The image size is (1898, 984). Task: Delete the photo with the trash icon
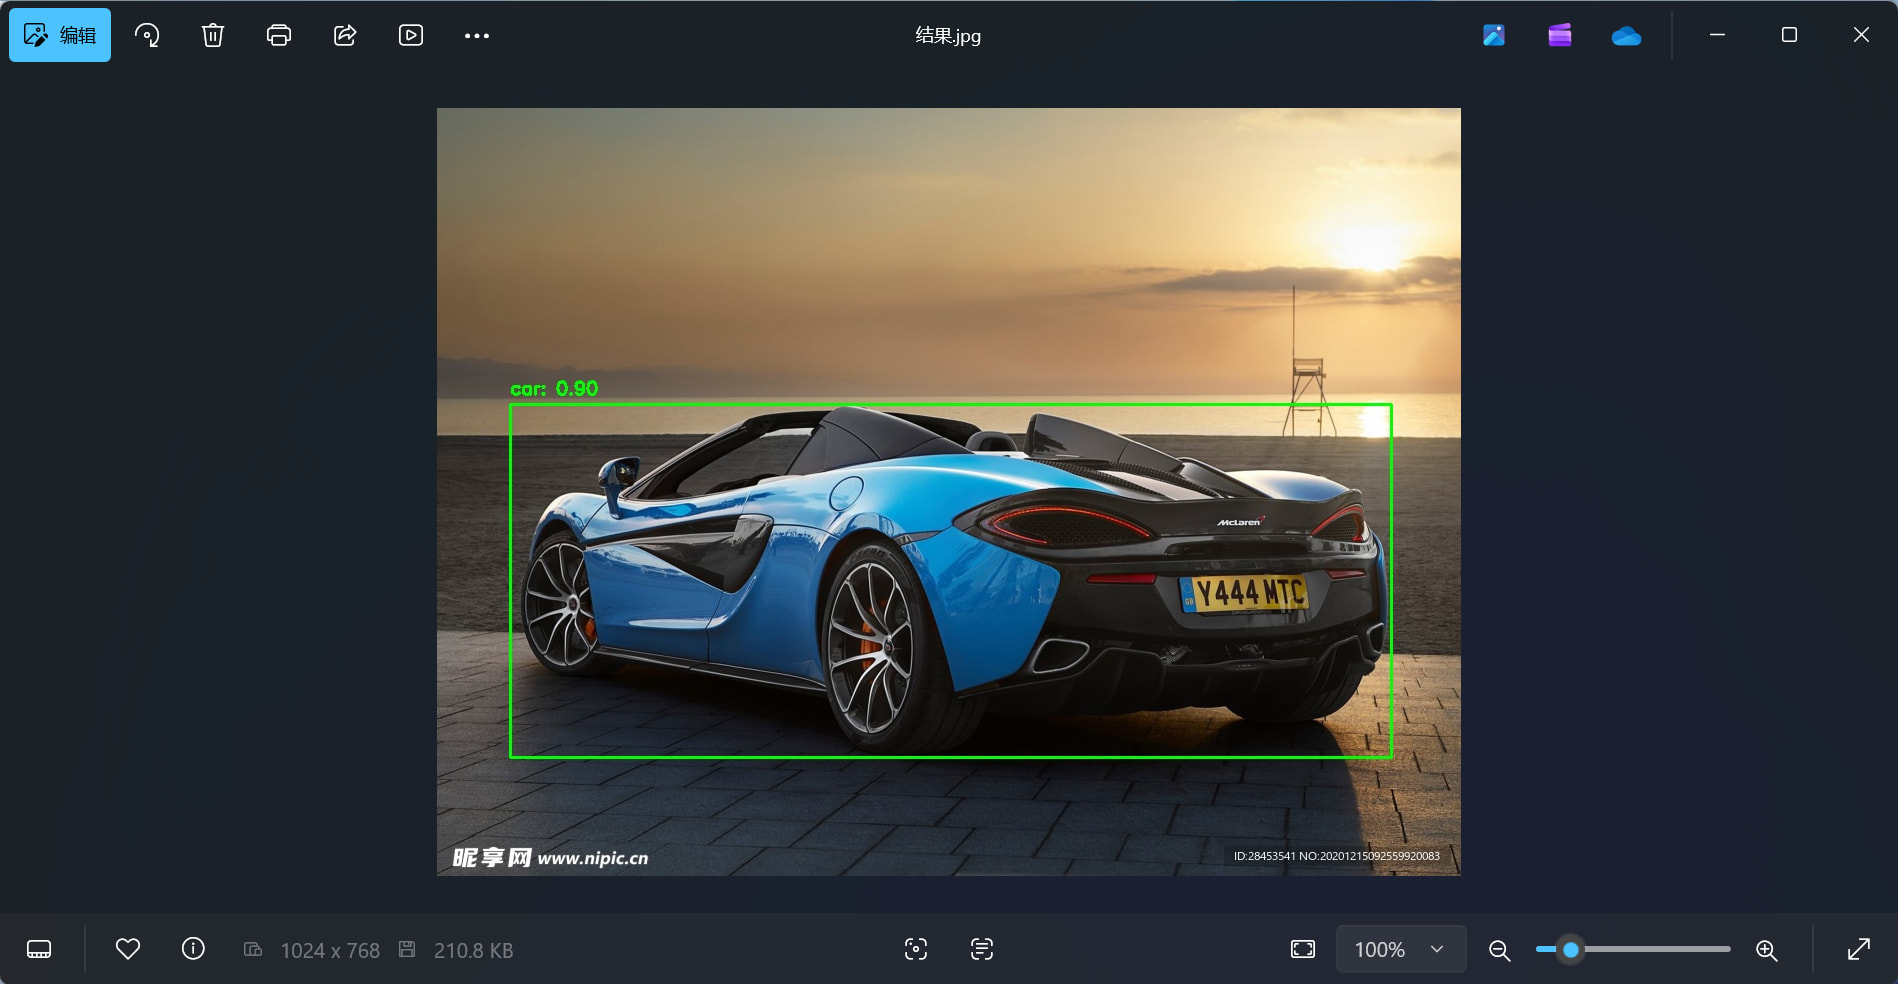[213, 35]
